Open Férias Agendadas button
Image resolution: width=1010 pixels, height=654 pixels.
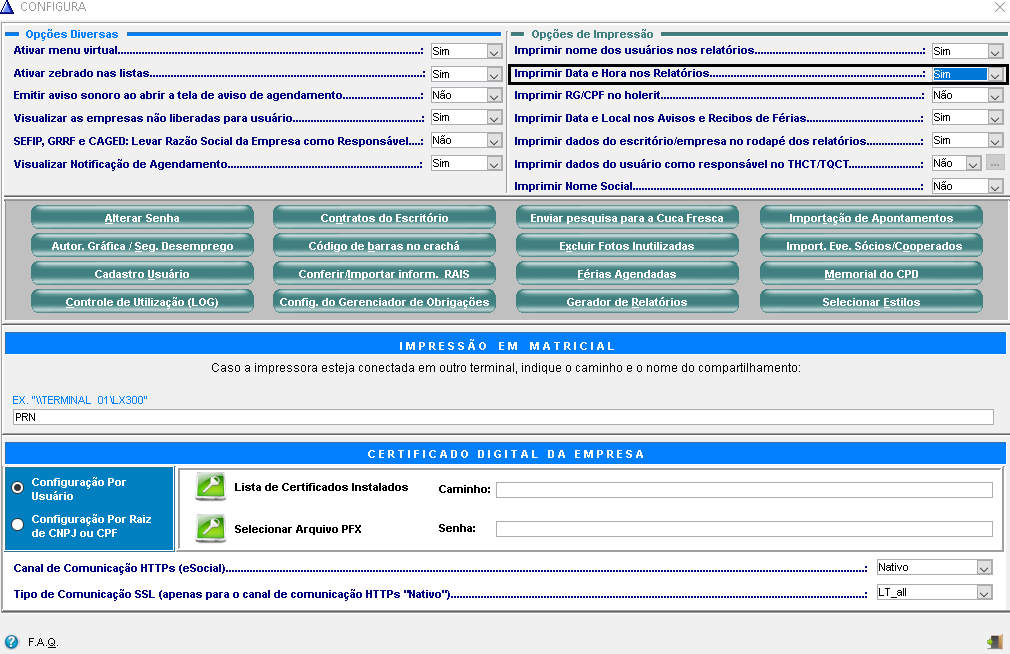pyautogui.click(x=627, y=273)
